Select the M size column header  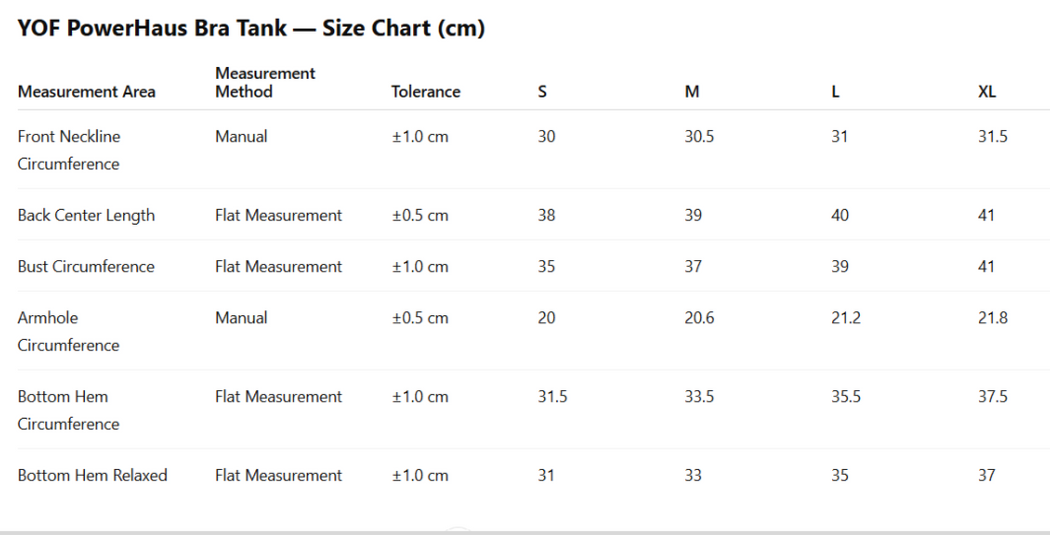coord(692,92)
